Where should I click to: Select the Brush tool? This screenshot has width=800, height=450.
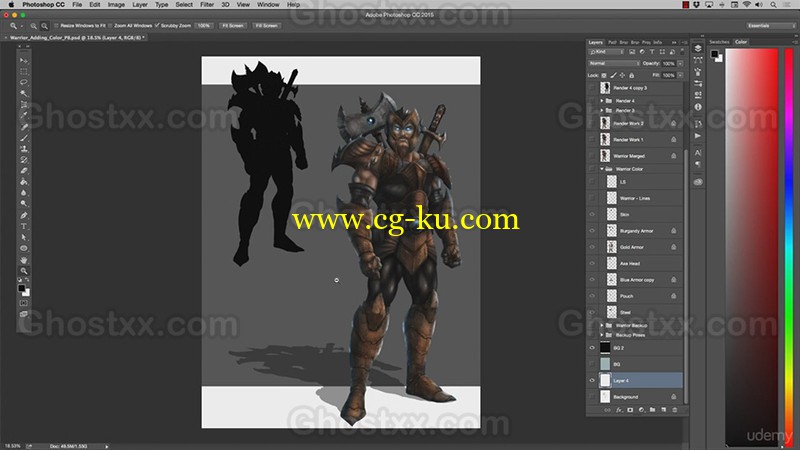click(x=23, y=138)
